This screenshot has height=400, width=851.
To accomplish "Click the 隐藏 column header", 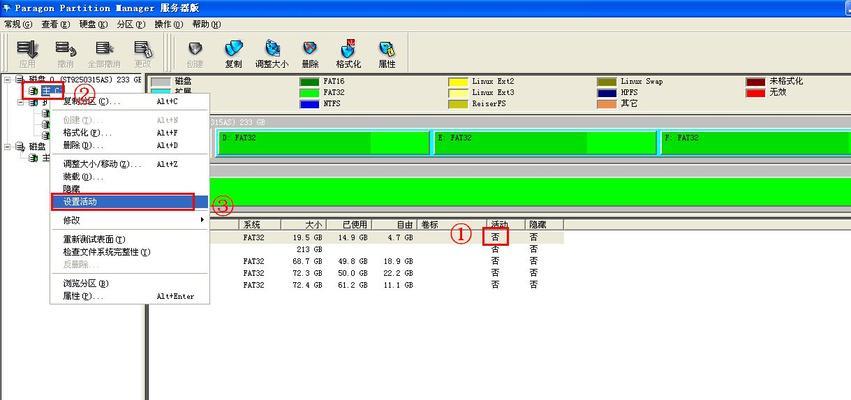I will (x=544, y=224).
